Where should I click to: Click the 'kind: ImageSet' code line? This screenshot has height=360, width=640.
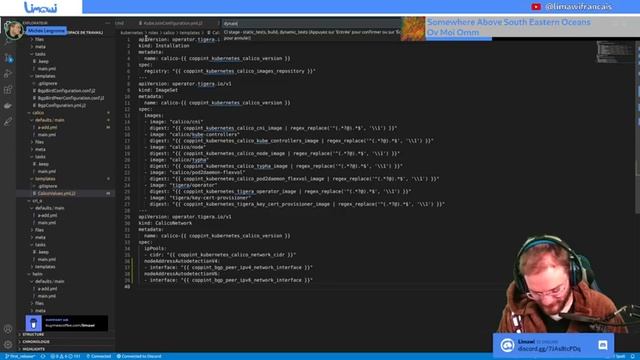[x=158, y=90]
